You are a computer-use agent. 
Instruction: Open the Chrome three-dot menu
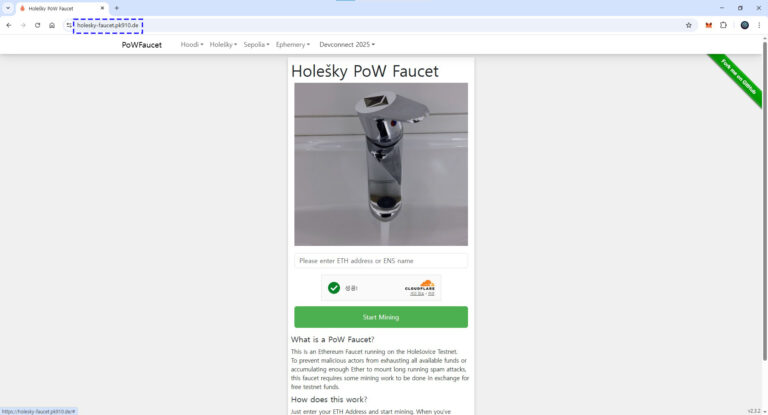click(x=759, y=25)
